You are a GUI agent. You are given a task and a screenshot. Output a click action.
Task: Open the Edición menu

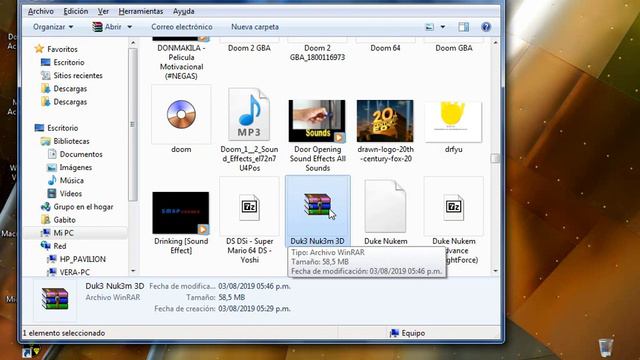(x=76, y=11)
